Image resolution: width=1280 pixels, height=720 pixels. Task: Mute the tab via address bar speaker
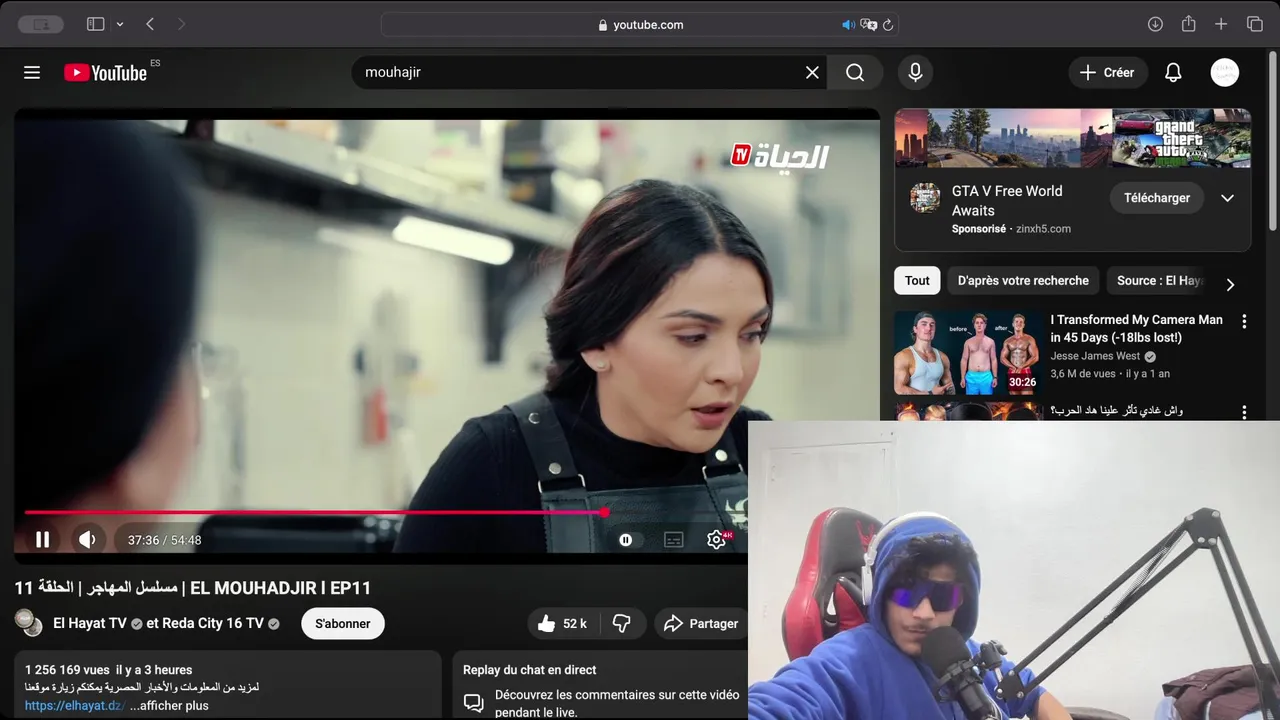tap(848, 25)
